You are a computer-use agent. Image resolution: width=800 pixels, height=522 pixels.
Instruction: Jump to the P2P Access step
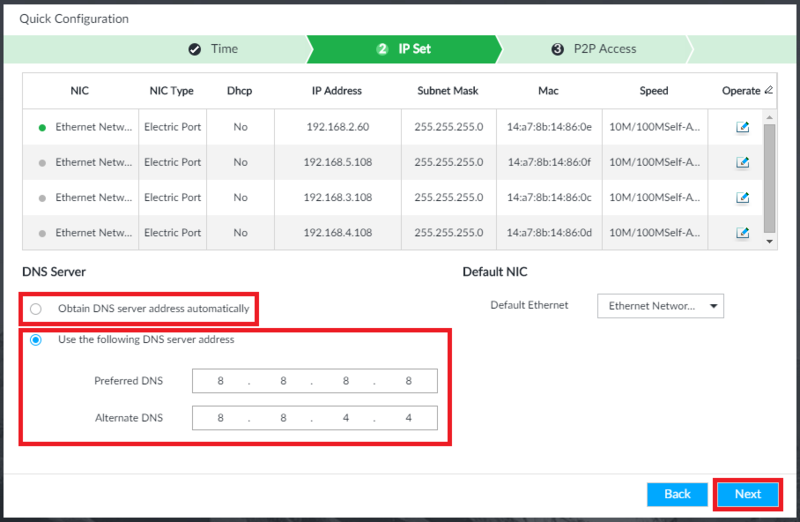[594, 49]
